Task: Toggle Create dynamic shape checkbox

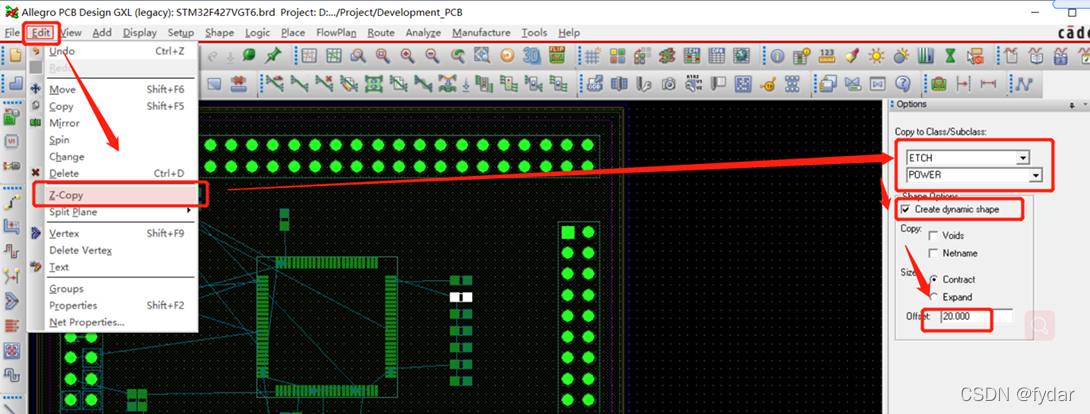Action: (x=905, y=209)
